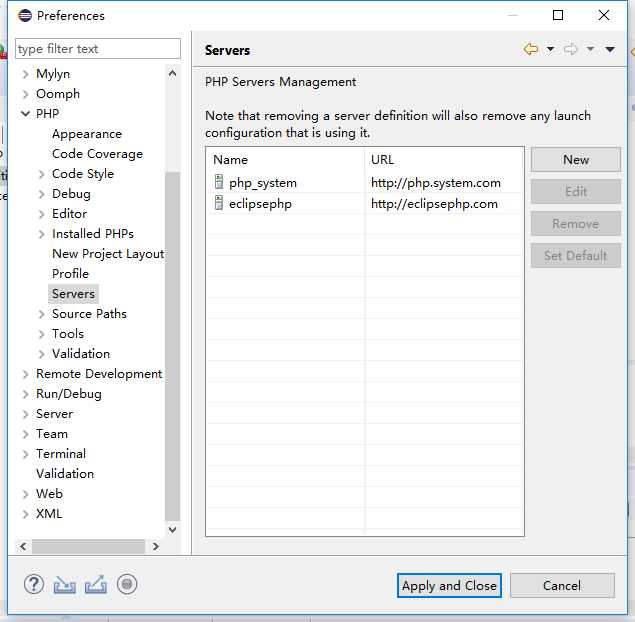
Task: Open the Forward history dropdown arrow
Action: click(590, 49)
